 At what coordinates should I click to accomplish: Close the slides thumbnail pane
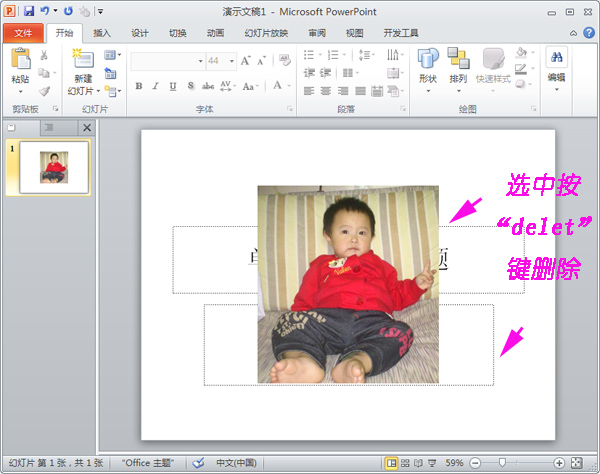tap(87, 127)
